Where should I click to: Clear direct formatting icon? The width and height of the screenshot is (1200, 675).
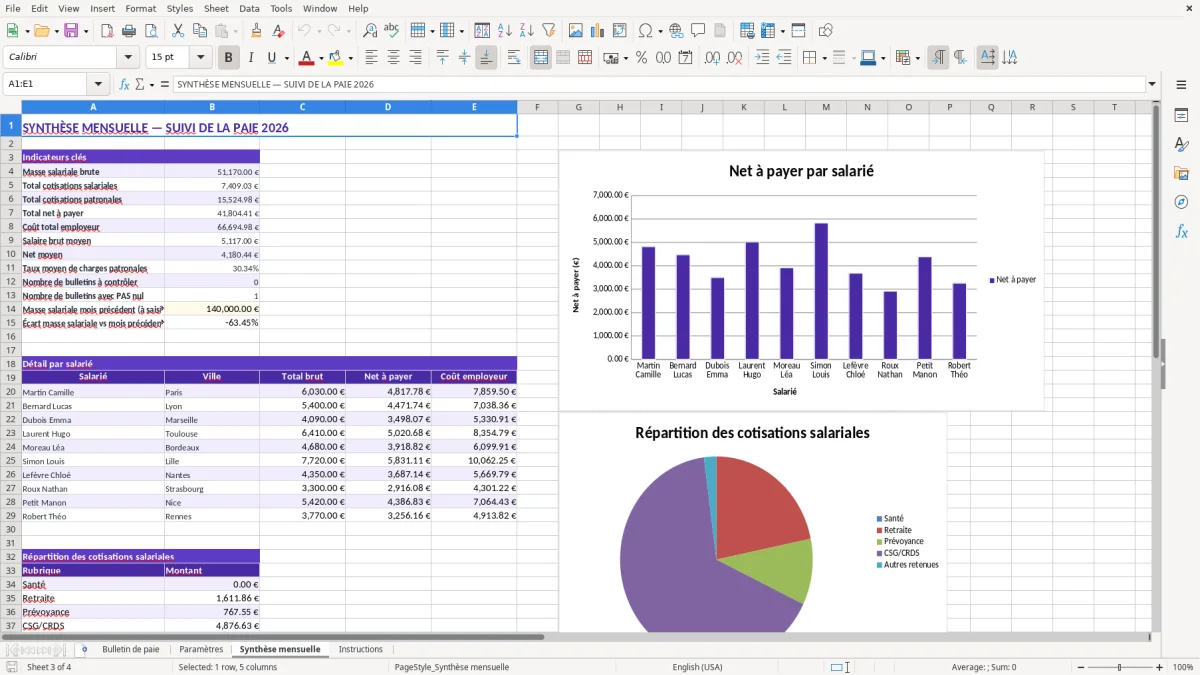[278, 31]
